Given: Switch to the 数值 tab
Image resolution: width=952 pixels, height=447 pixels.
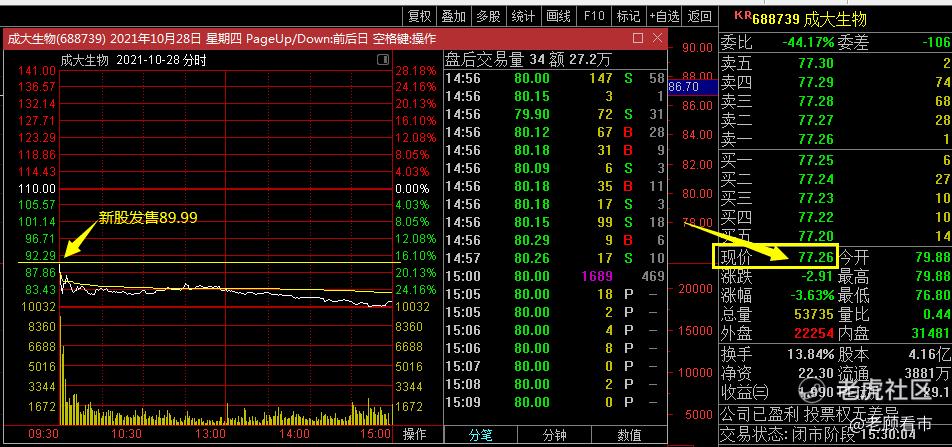Looking at the screenshot, I should point(629,435).
